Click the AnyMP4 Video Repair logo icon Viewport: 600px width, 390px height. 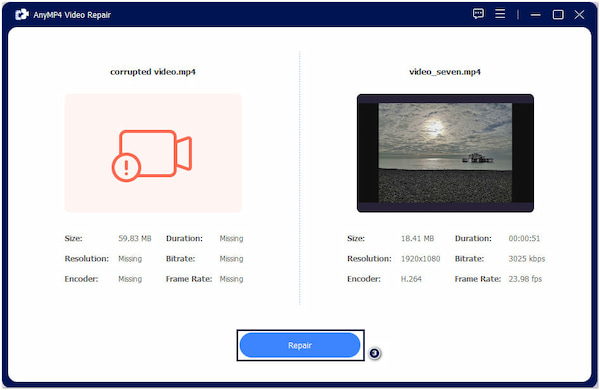pyautogui.click(x=22, y=15)
